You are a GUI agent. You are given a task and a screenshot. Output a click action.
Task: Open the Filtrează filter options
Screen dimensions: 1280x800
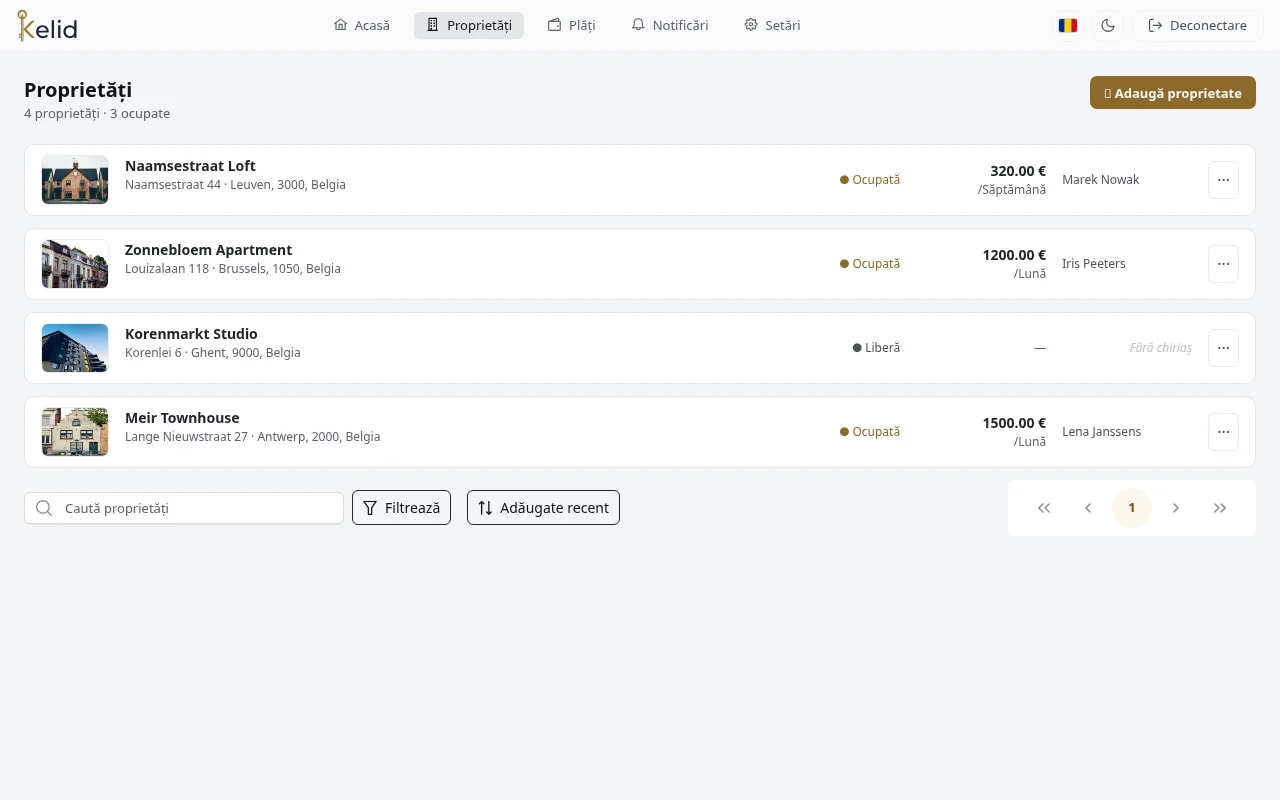point(401,508)
